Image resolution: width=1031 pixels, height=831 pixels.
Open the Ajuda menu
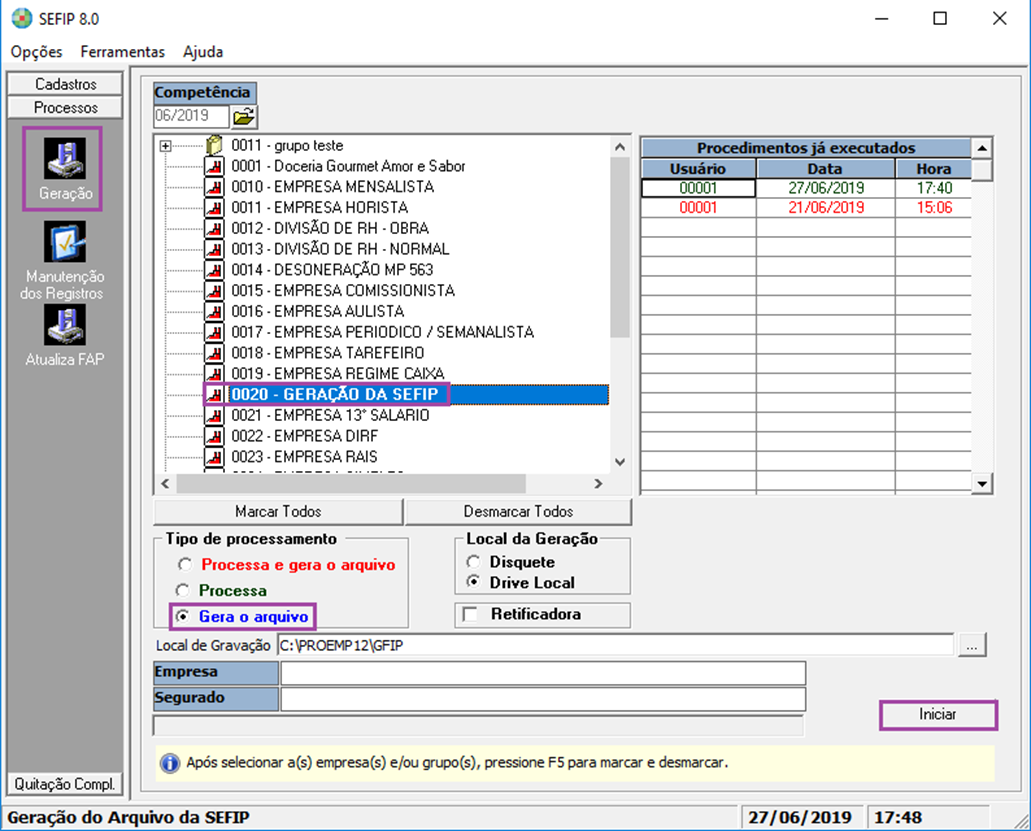pyautogui.click(x=203, y=52)
